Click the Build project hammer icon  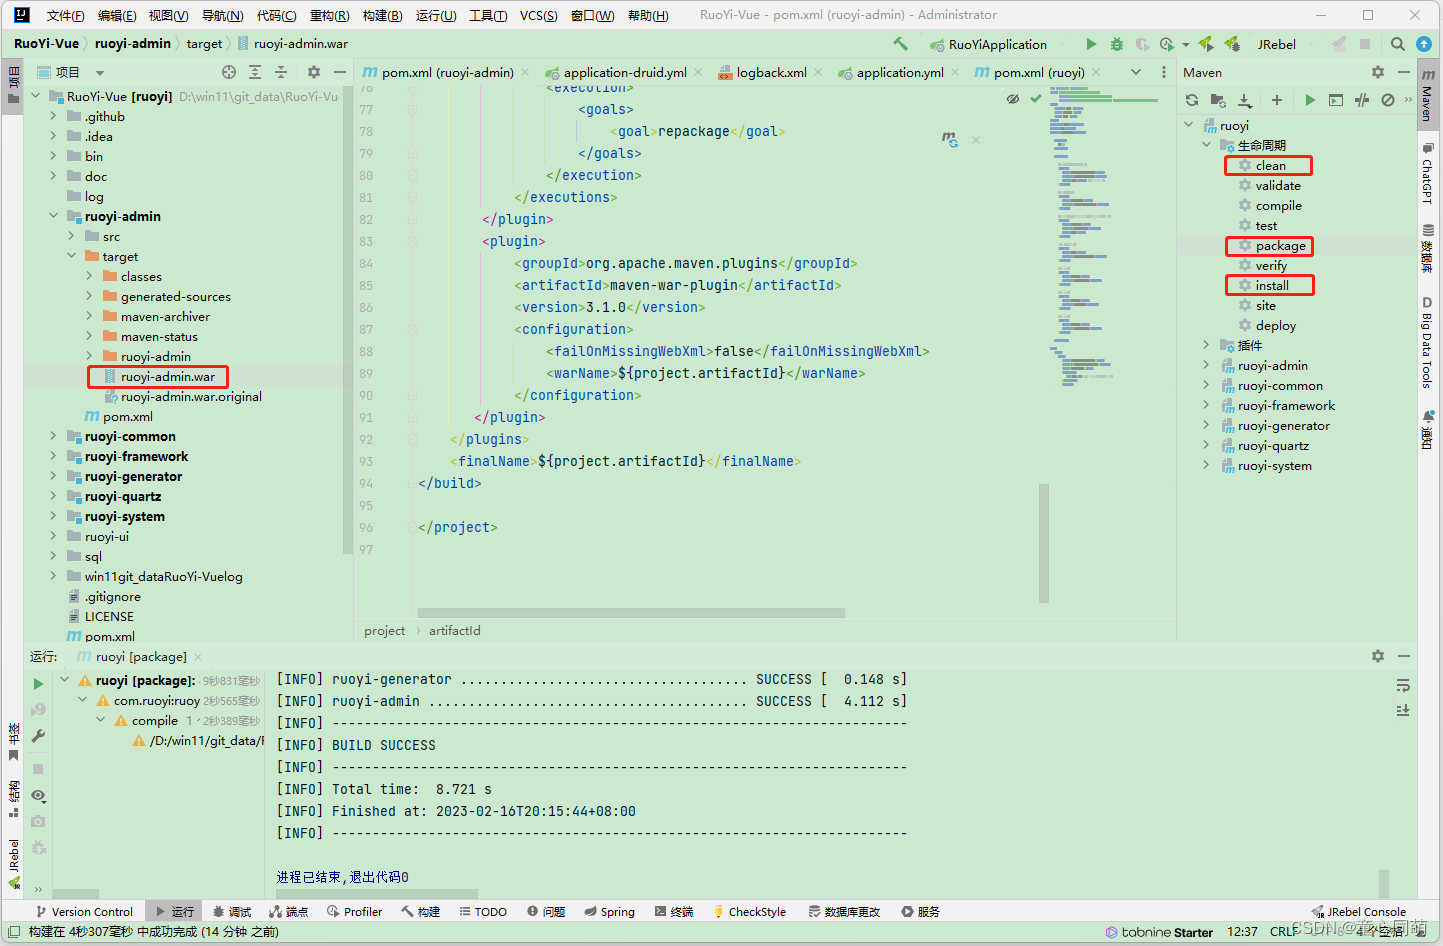(x=900, y=44)
